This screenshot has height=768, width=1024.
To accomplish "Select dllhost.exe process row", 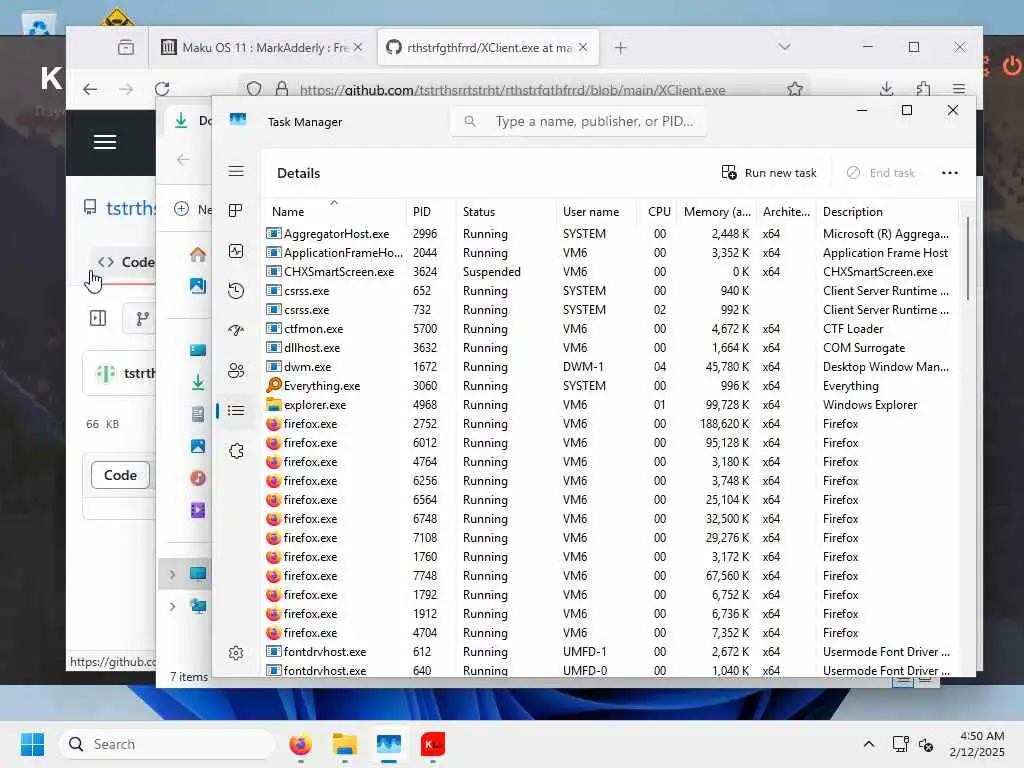I will (611, 347).
